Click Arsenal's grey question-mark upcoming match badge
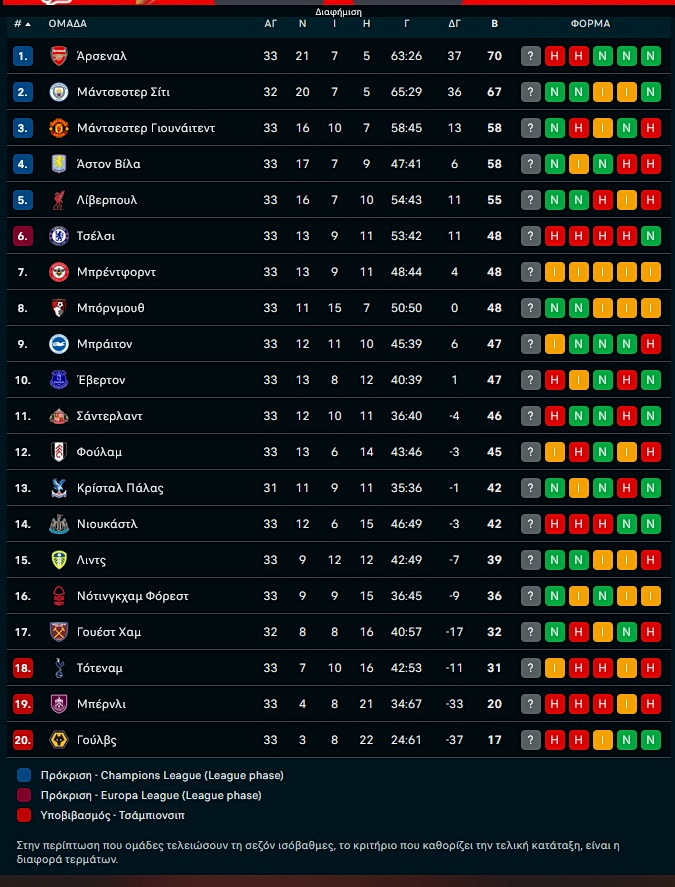This screenshot has width=675, height=887. [531, 56]
